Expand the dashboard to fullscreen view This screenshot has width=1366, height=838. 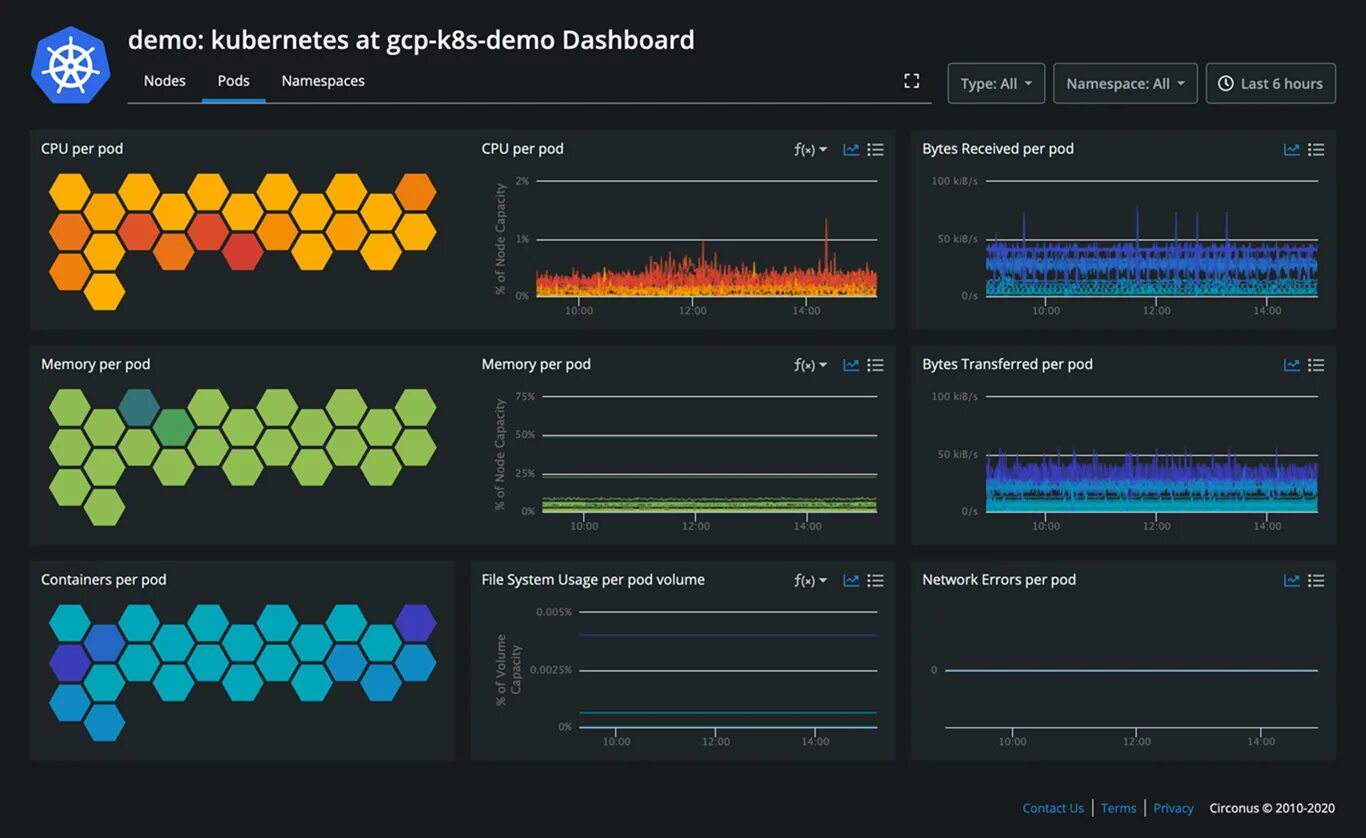coord(911,80)
